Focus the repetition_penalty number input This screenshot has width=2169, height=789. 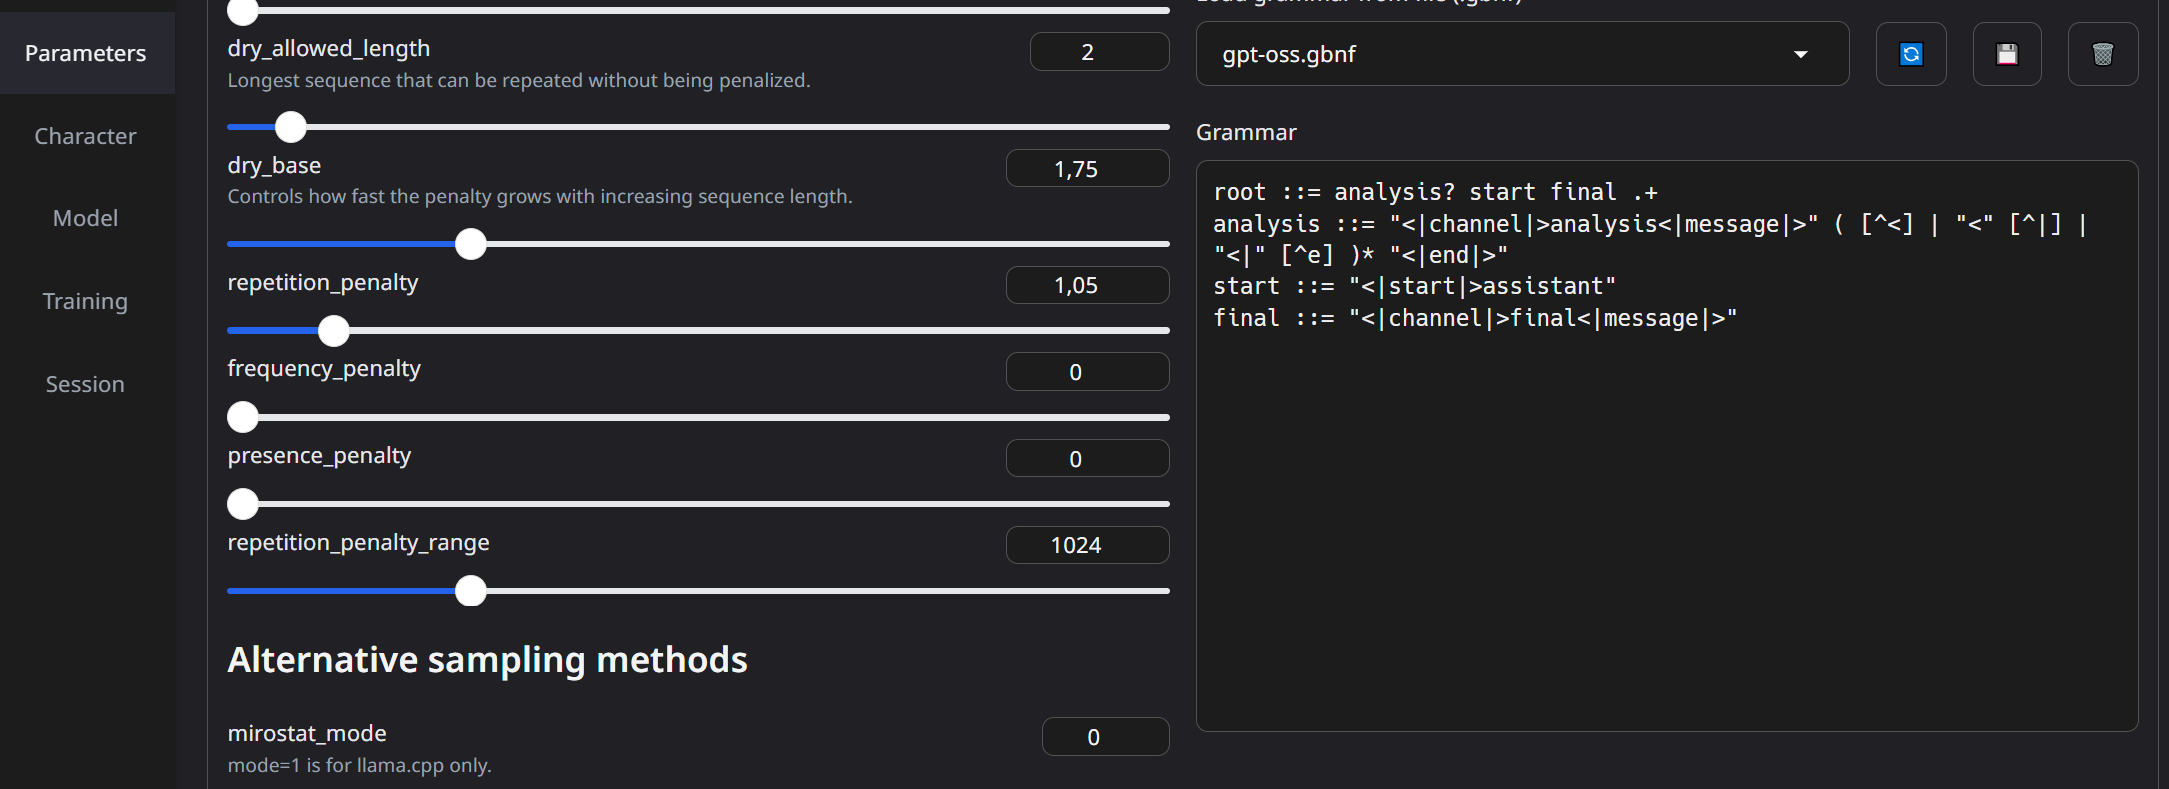(x=1087, y=285)
